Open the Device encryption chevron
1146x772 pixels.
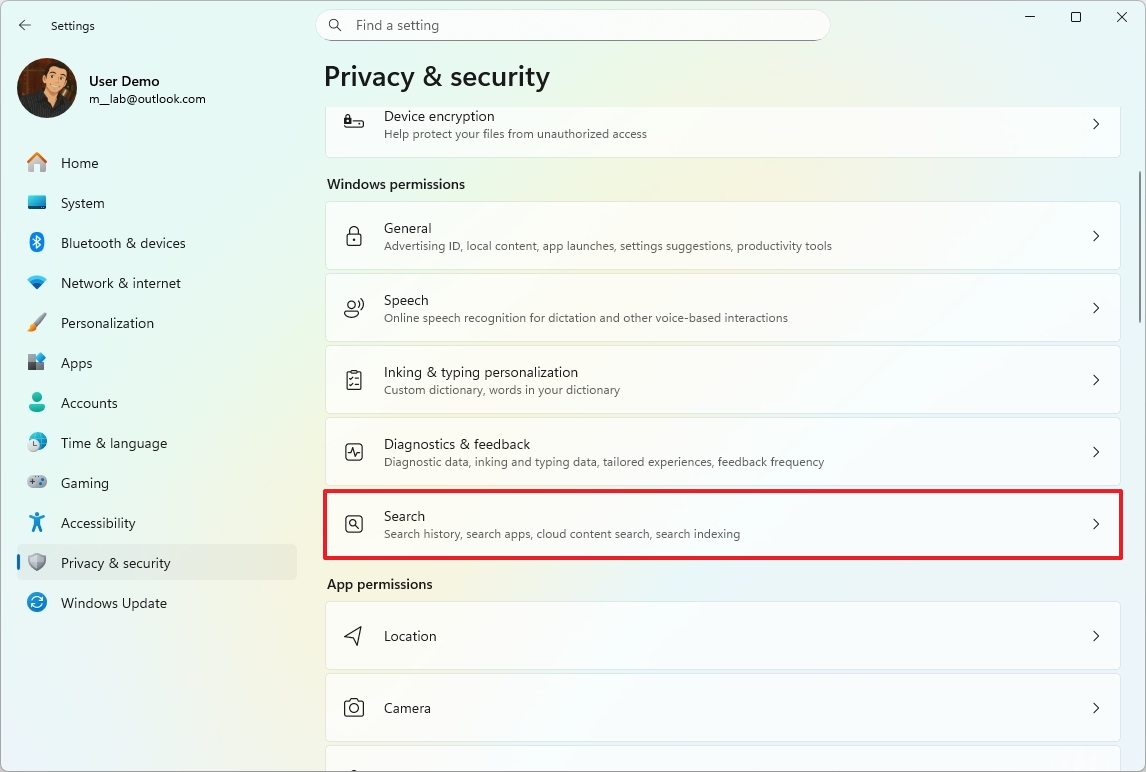click(1096, 124)
